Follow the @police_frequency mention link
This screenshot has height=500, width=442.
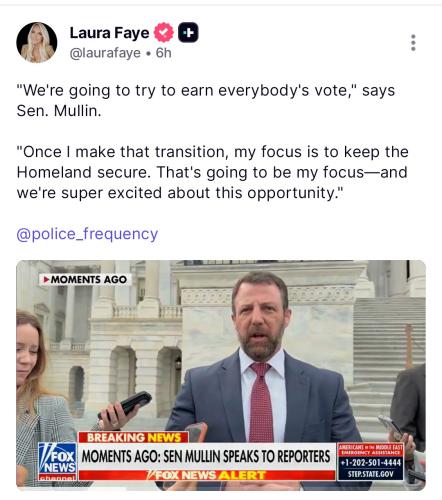pos(87,234)
